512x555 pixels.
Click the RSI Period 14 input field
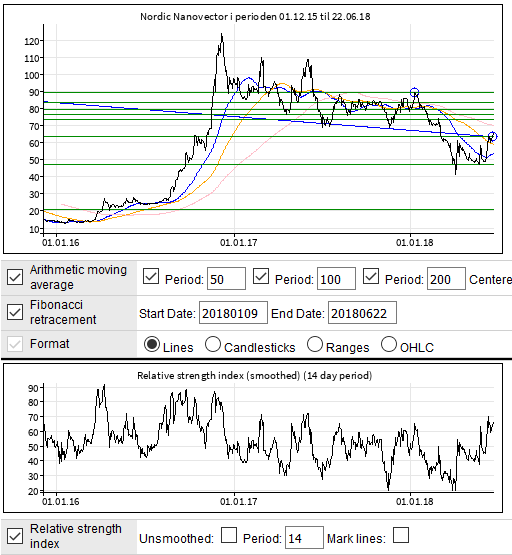pyautogui.click(x=304, y=538)
